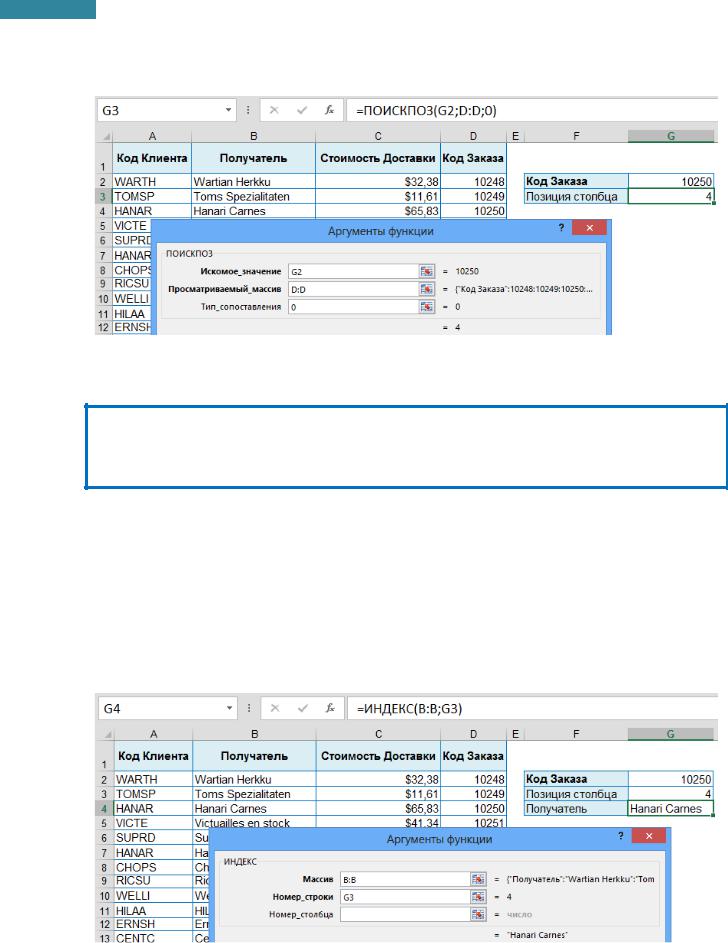Image resolution: width=728 pixels, height=943 pixels.
Task: Click the Тип_сопоставления field containing 0
Action: pos(353,307)
